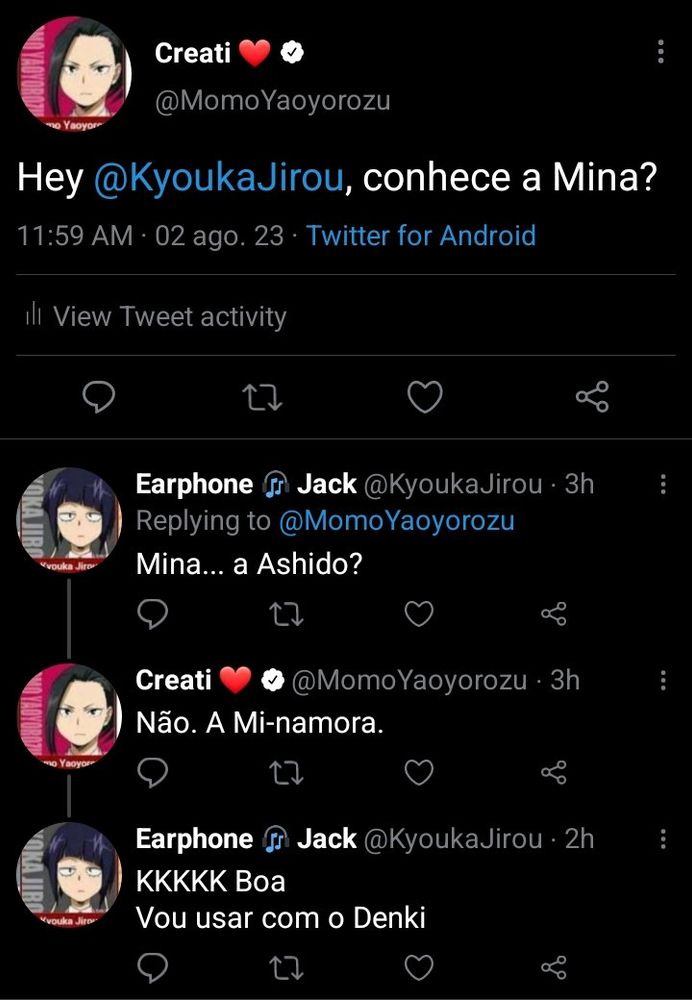This screenshot has height=1000, width=692.
Task: Retweet the main tweet by Creati
Action: (x=263, y=398)
